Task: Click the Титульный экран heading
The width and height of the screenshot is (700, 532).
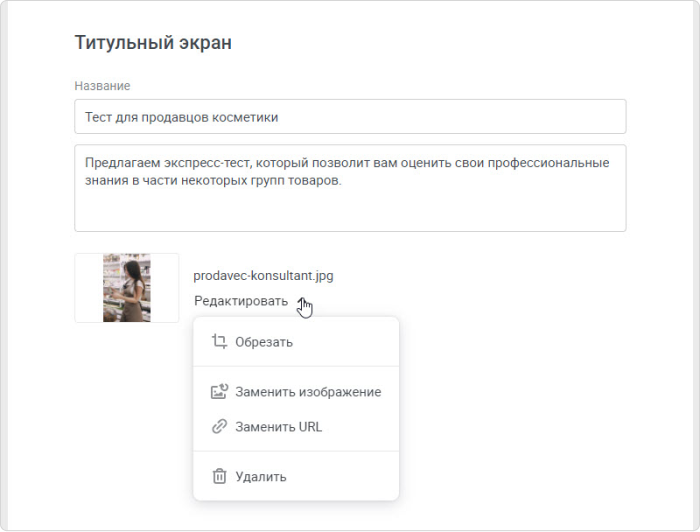Action: tap(153, 43)
